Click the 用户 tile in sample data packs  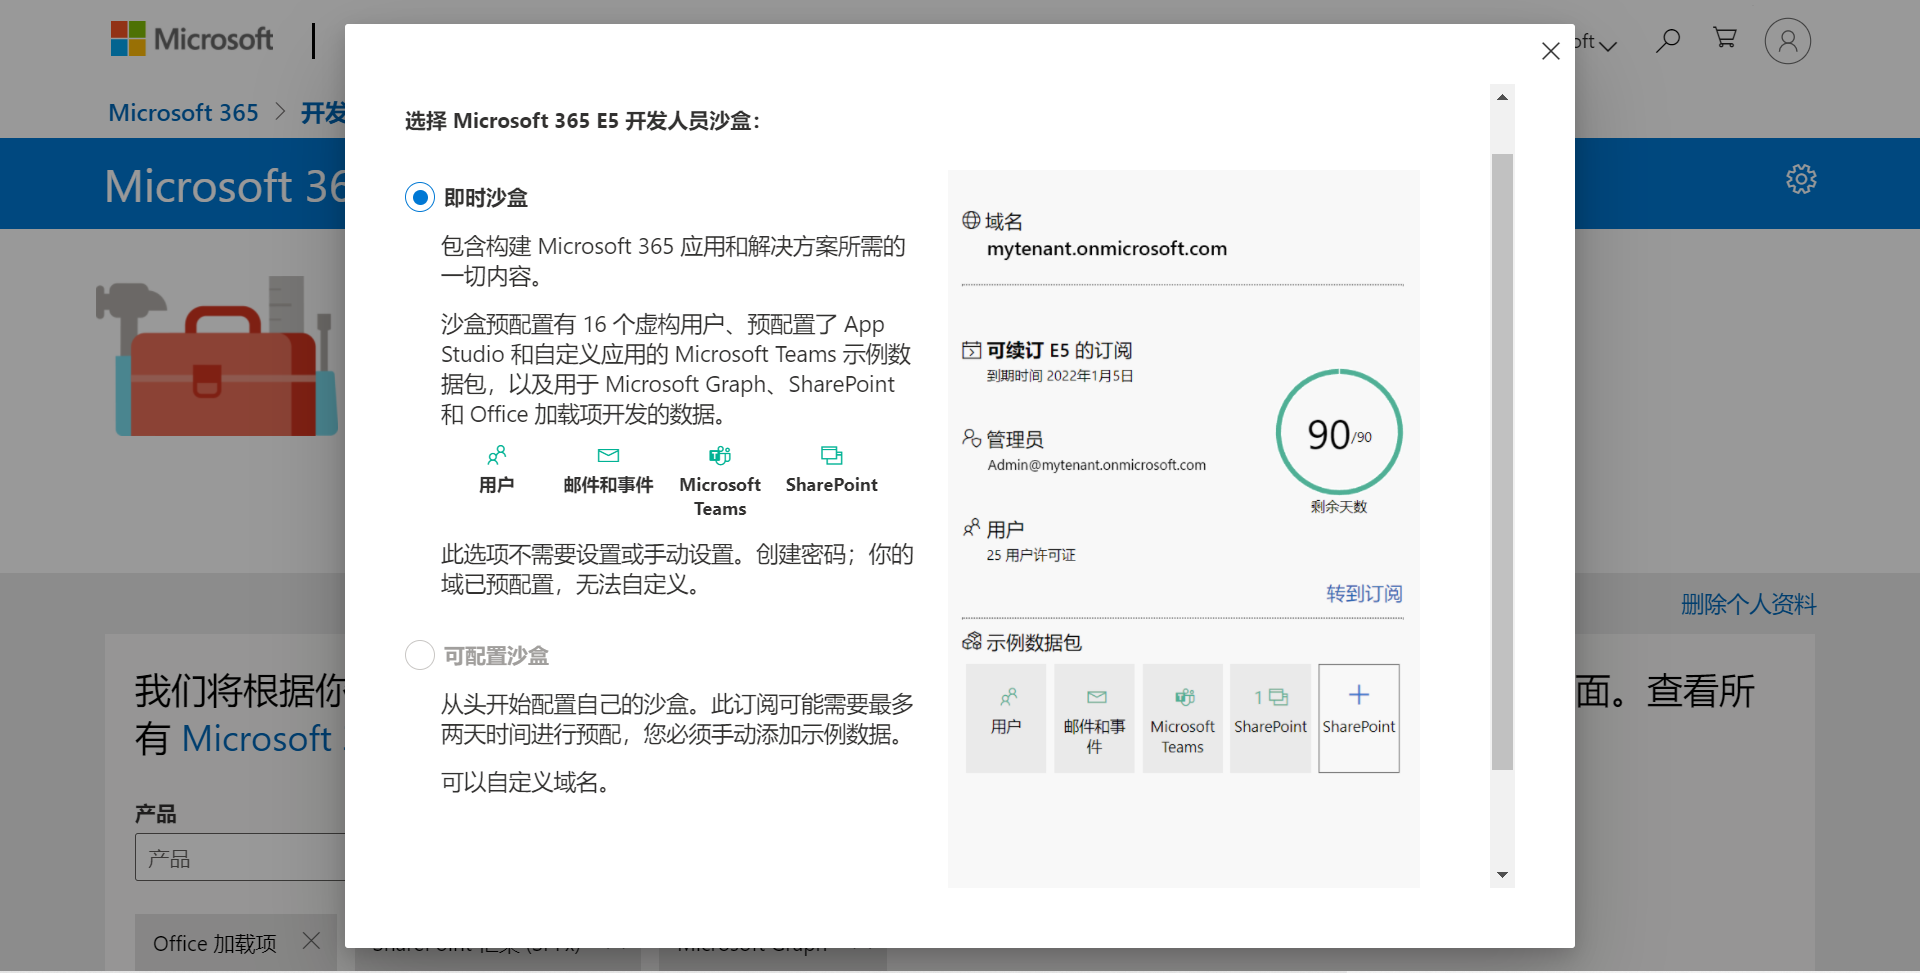[1006, 718]
